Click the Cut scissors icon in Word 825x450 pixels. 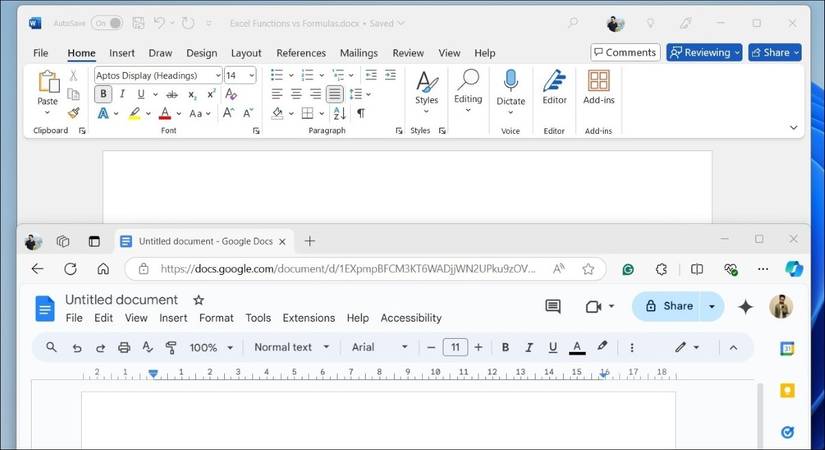(x=74, y=76)
